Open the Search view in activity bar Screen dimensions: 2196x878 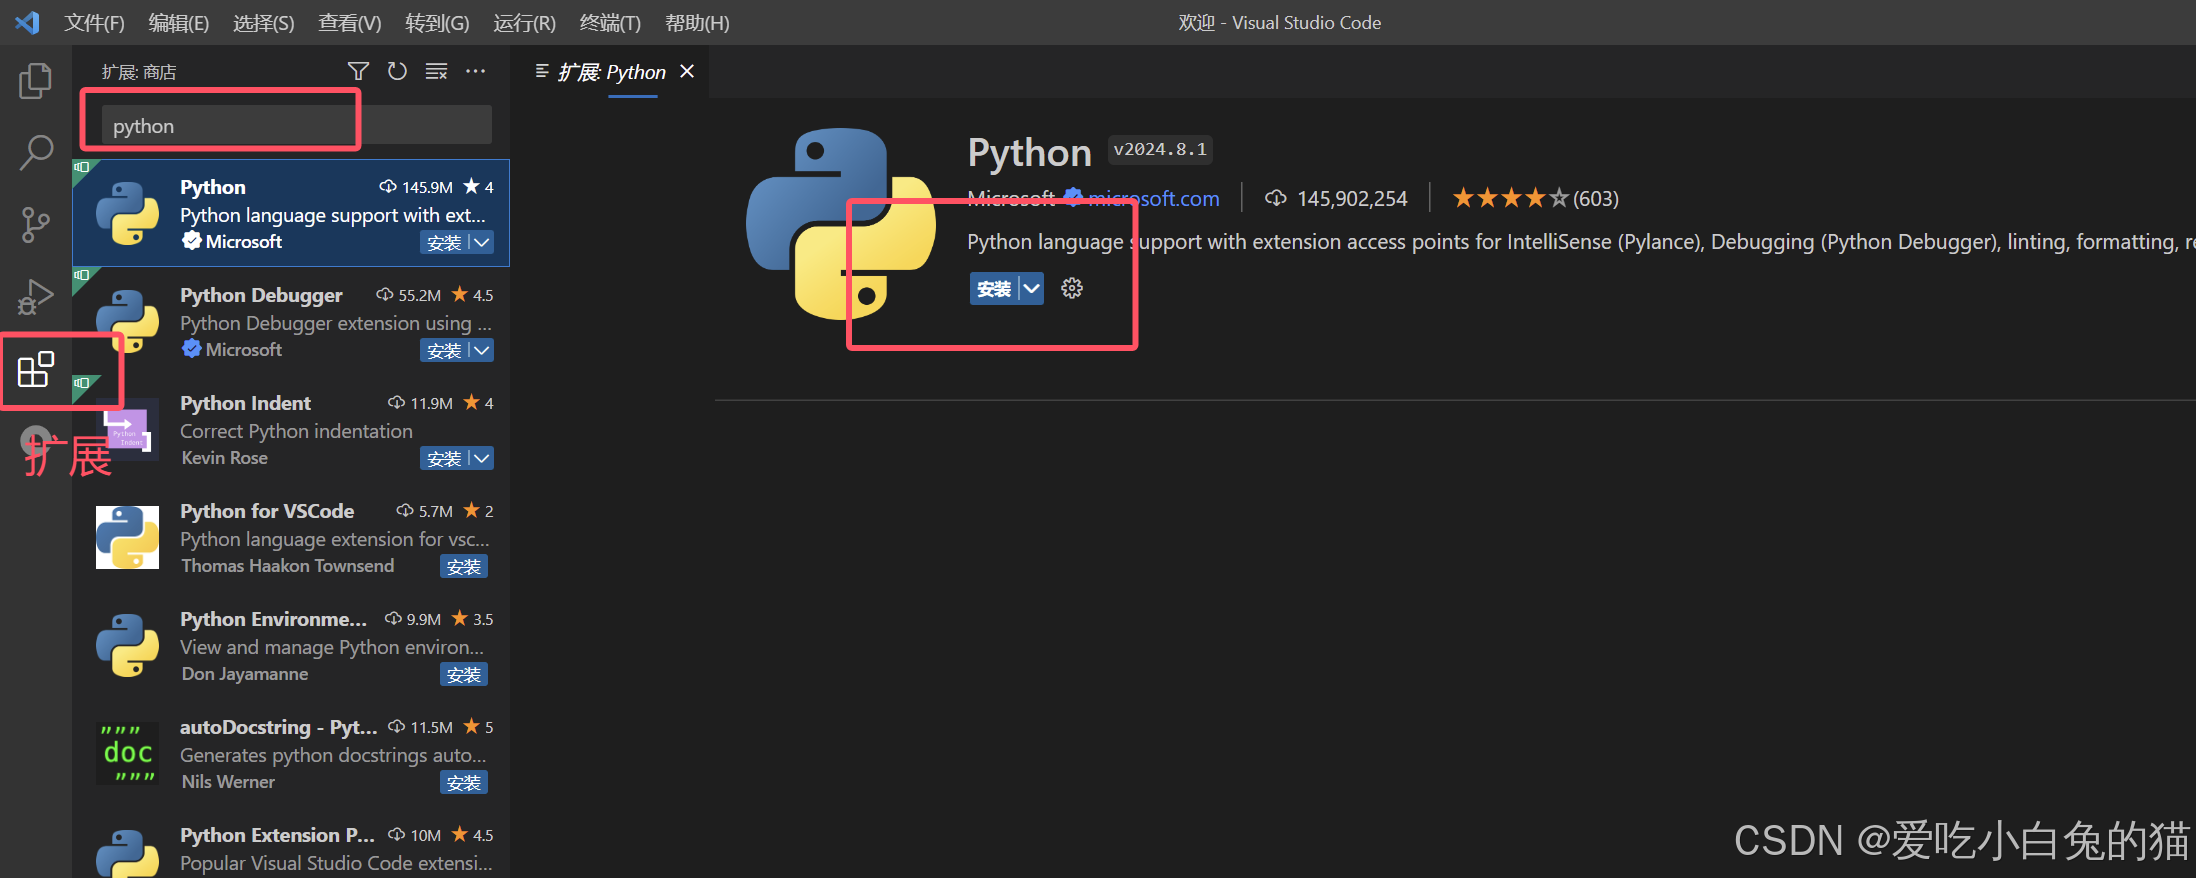click(36, 153)
